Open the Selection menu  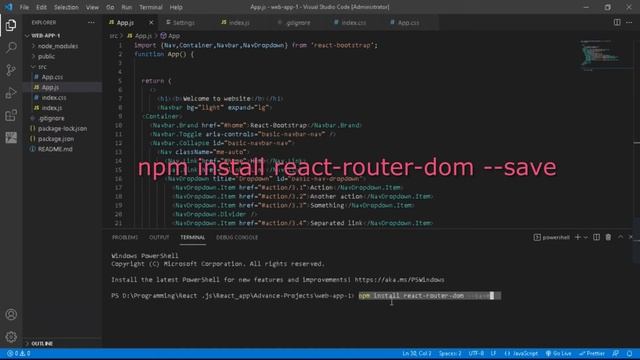66,7
